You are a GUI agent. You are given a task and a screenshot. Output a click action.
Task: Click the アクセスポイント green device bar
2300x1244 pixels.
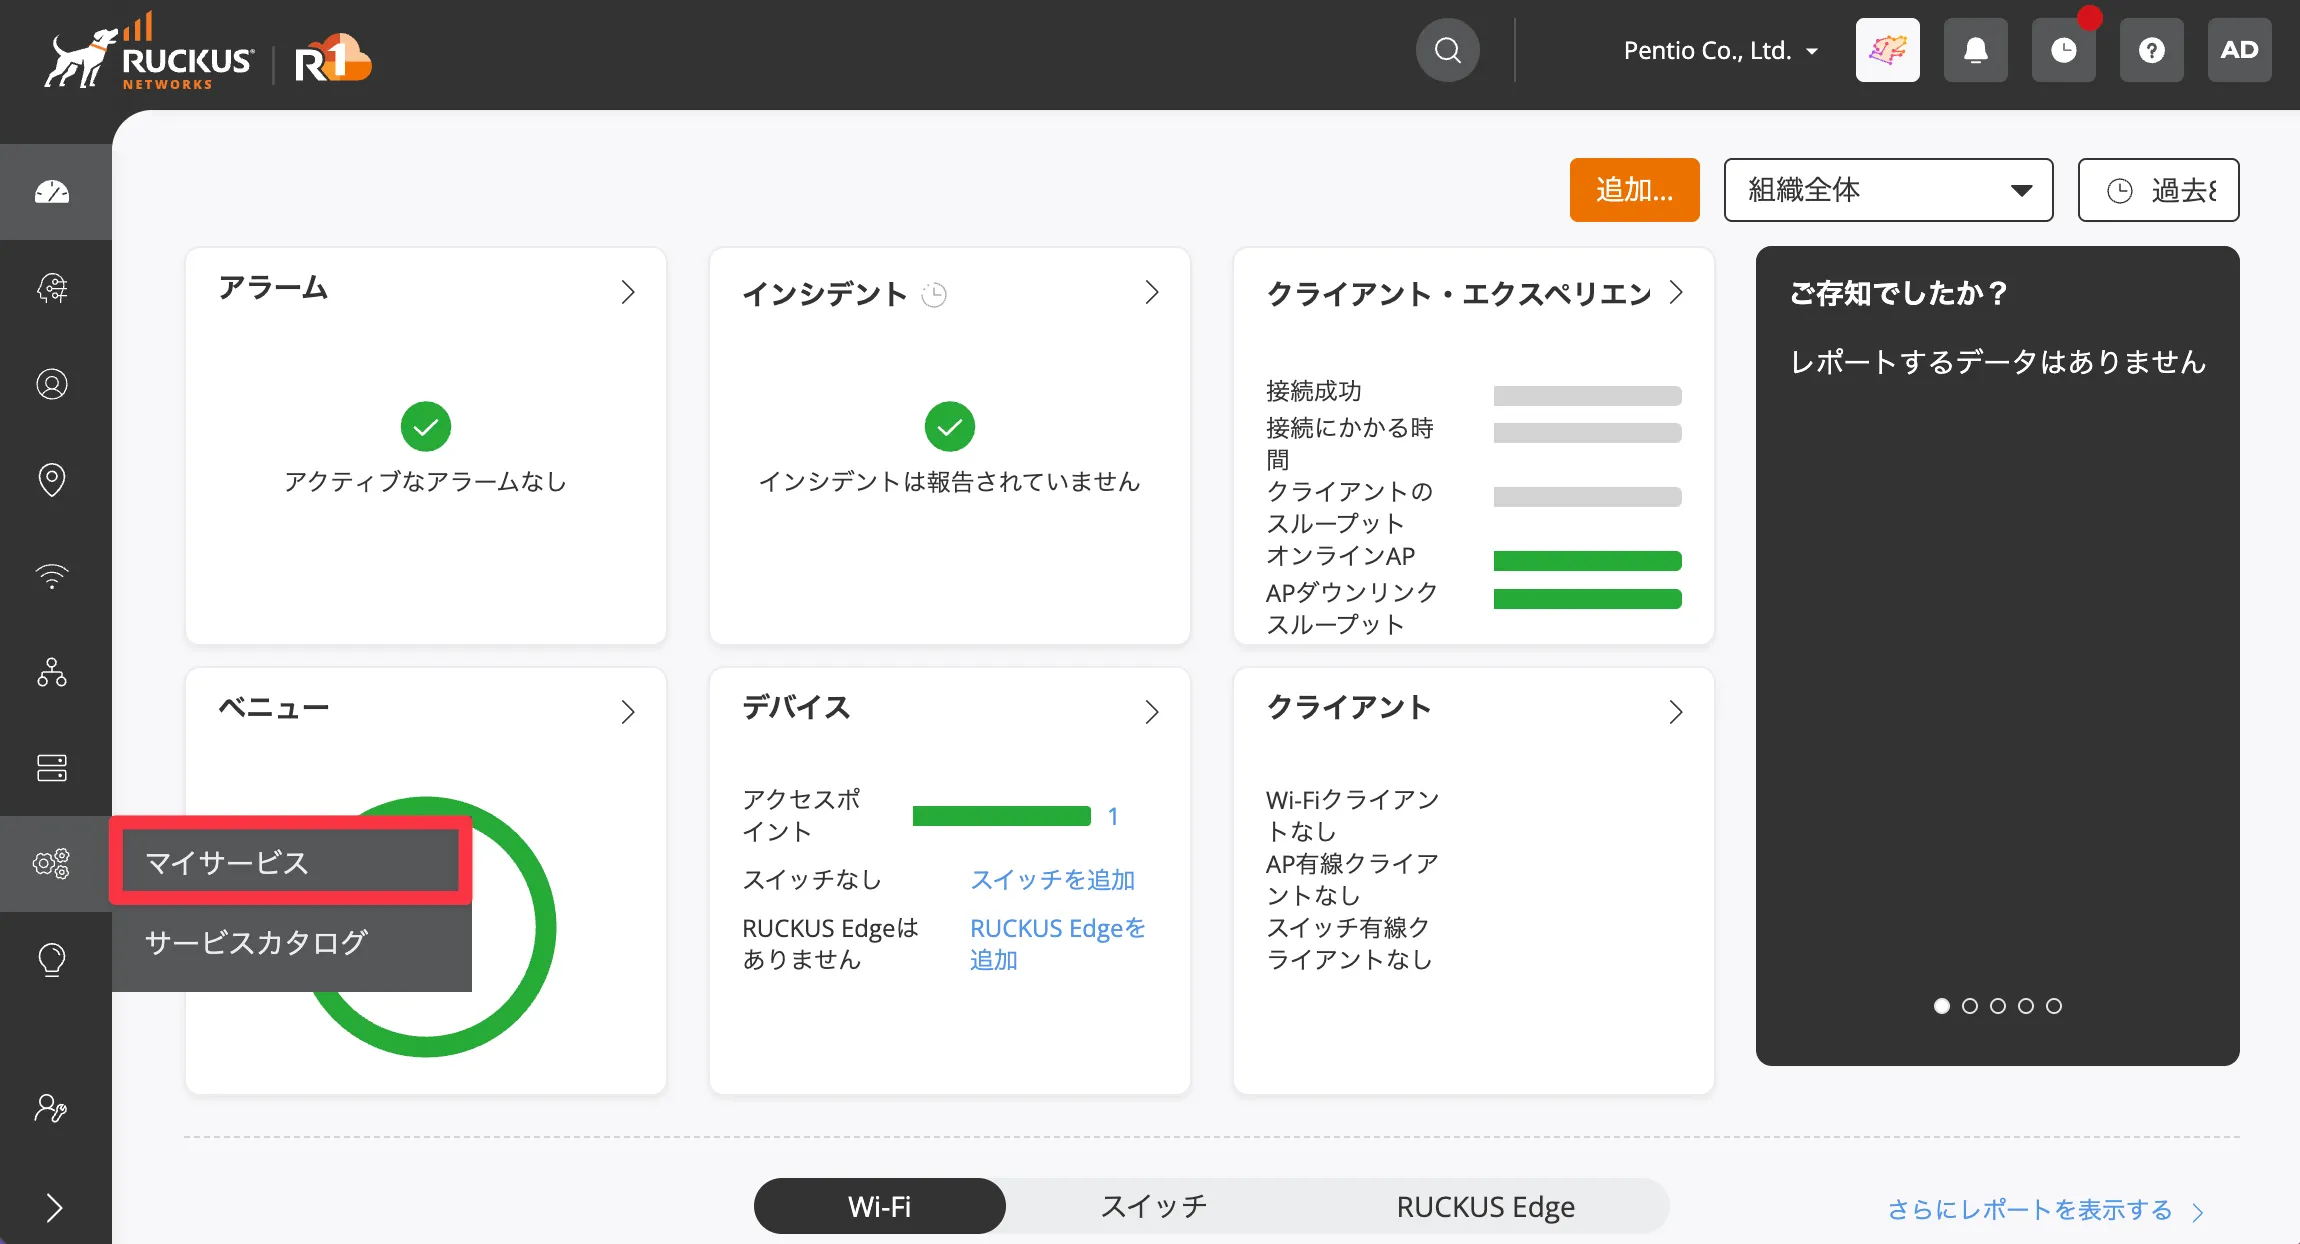1002,816
